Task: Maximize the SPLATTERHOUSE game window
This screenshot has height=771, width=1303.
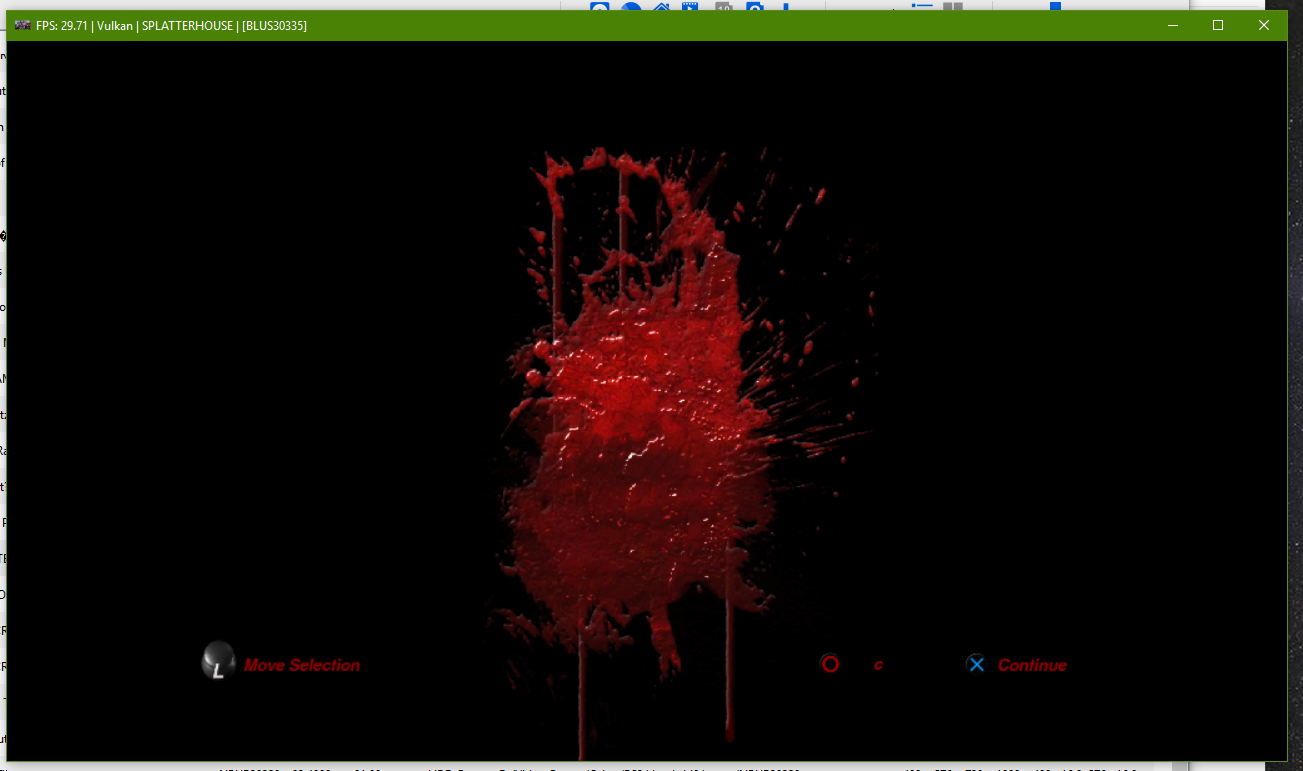Action: click(1218, 25)
